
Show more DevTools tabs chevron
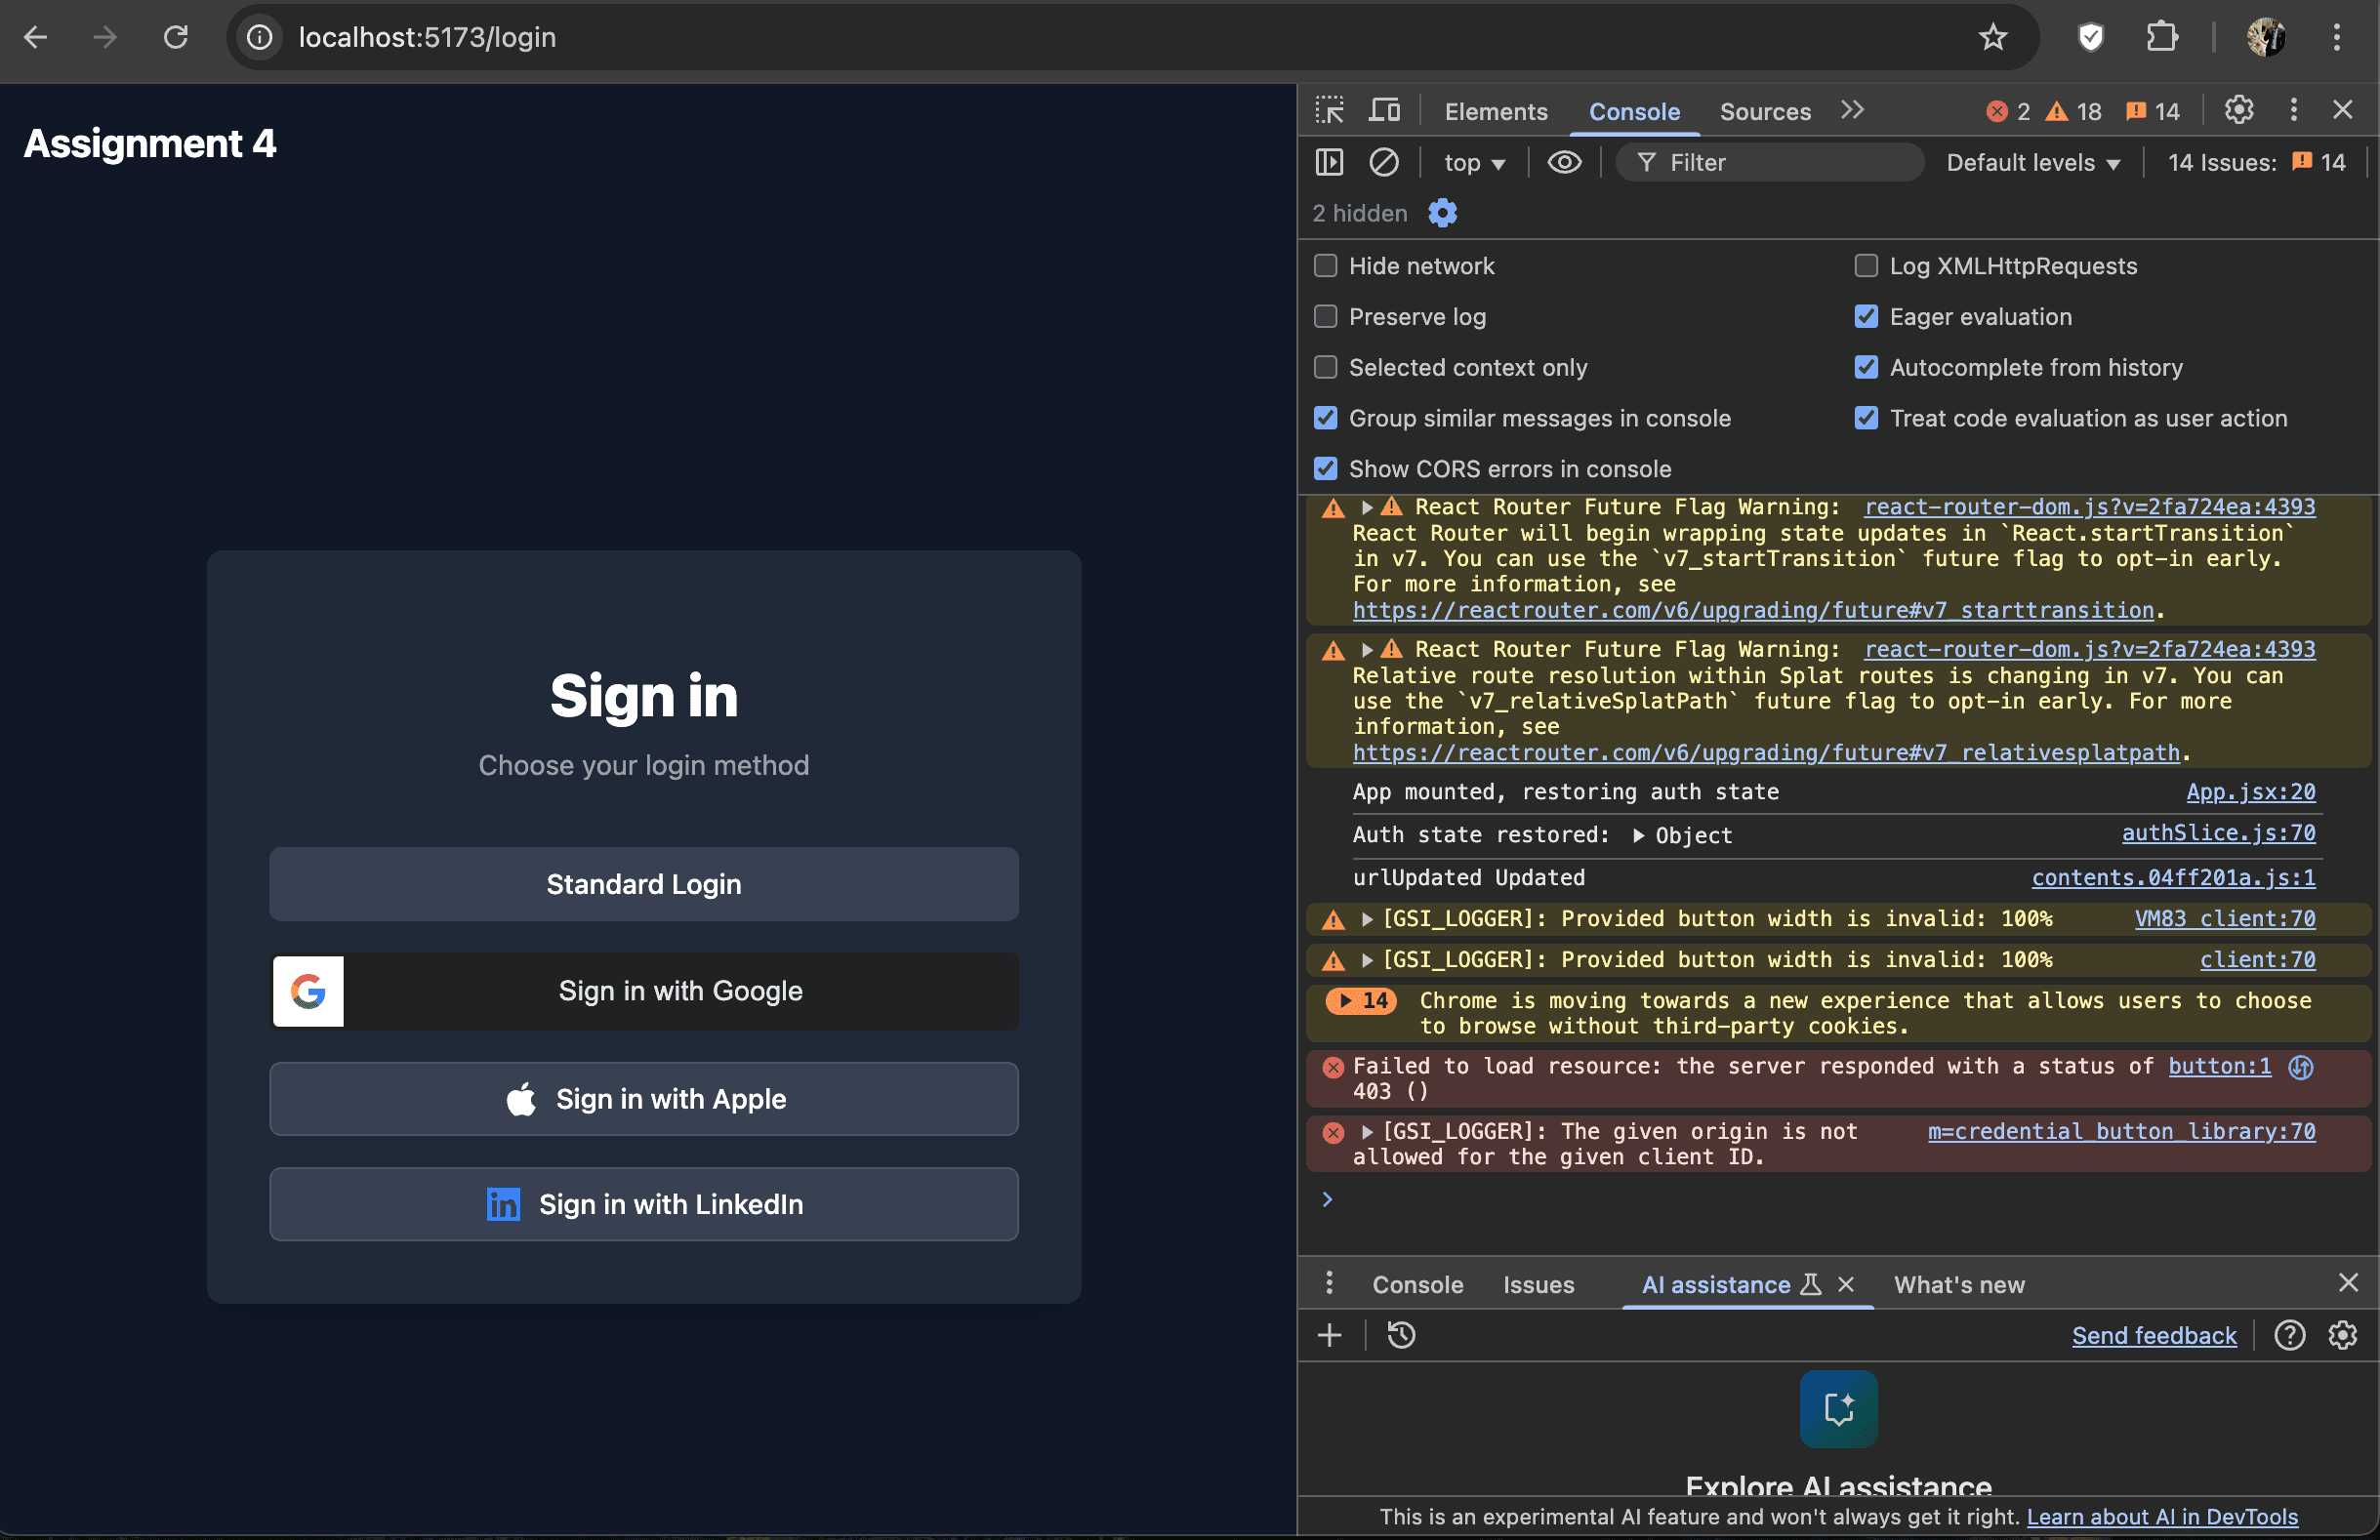(1852, 110)
